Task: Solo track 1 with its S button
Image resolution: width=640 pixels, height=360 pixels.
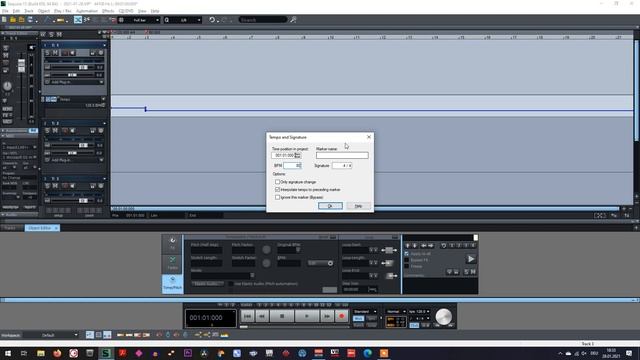Action: (x=47, y=53)
